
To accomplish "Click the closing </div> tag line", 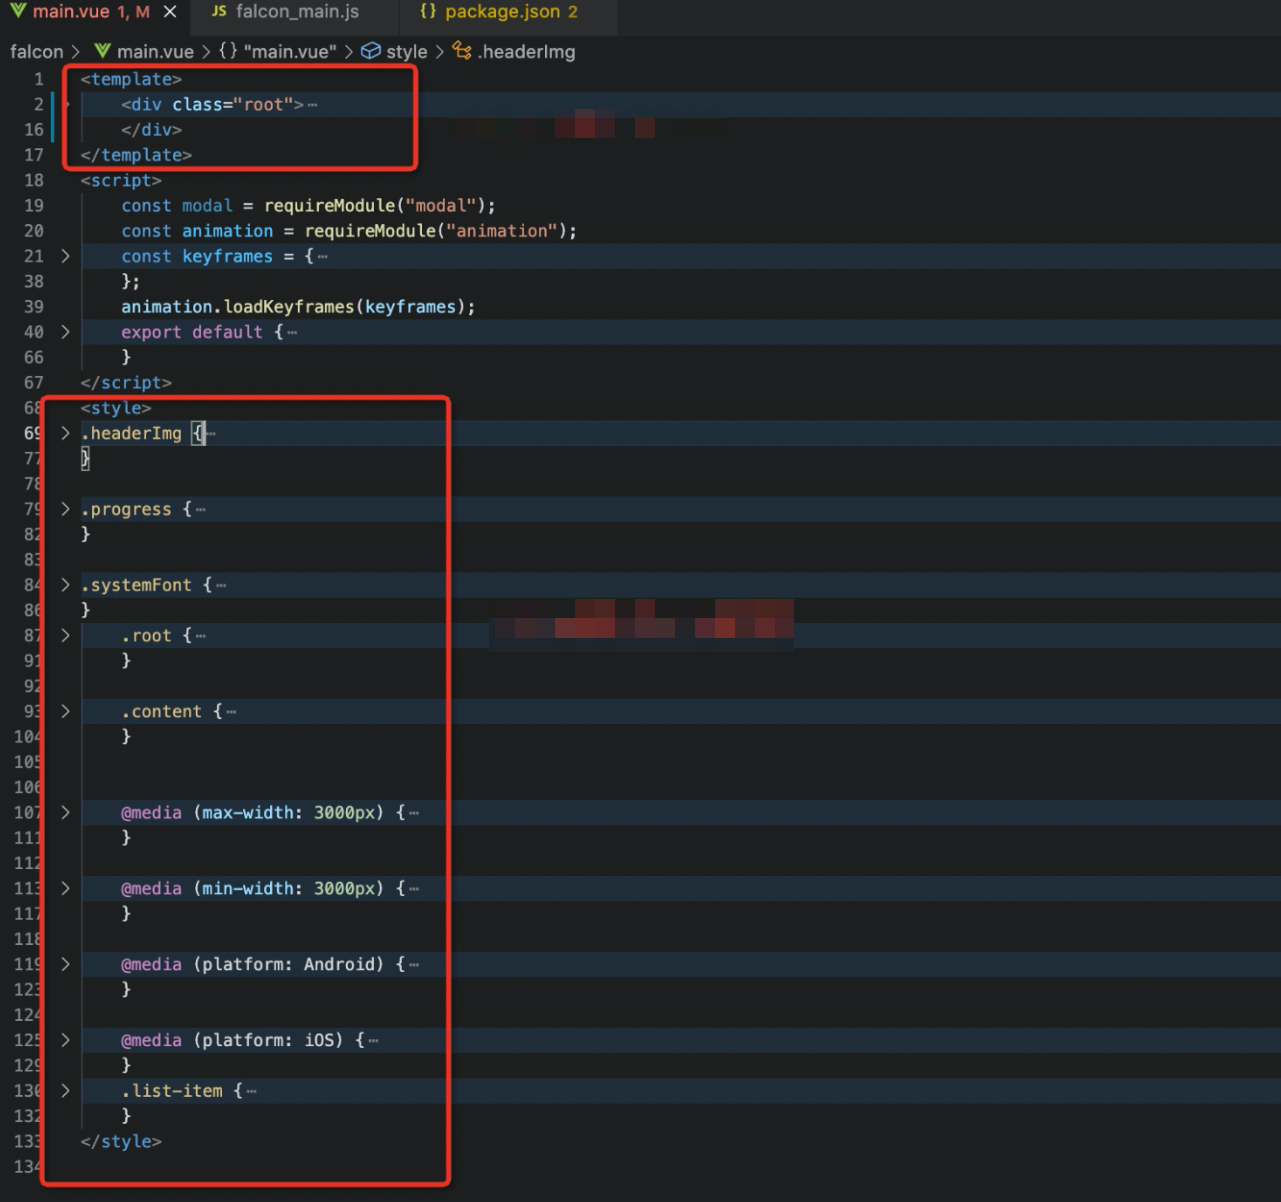I will coord(151,130).
